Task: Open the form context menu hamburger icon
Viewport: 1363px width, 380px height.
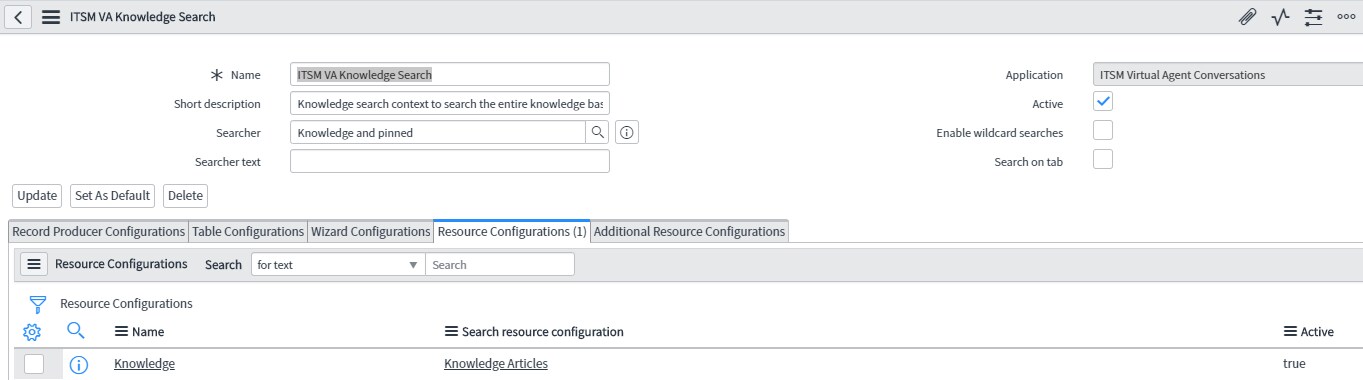Action: (x=51, y=17)
